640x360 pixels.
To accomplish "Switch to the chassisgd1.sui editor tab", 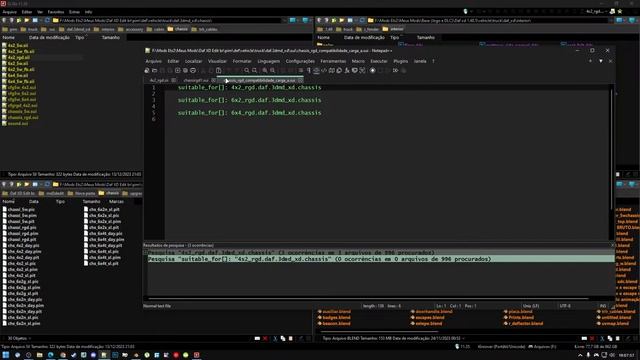I will coord(196,80).
